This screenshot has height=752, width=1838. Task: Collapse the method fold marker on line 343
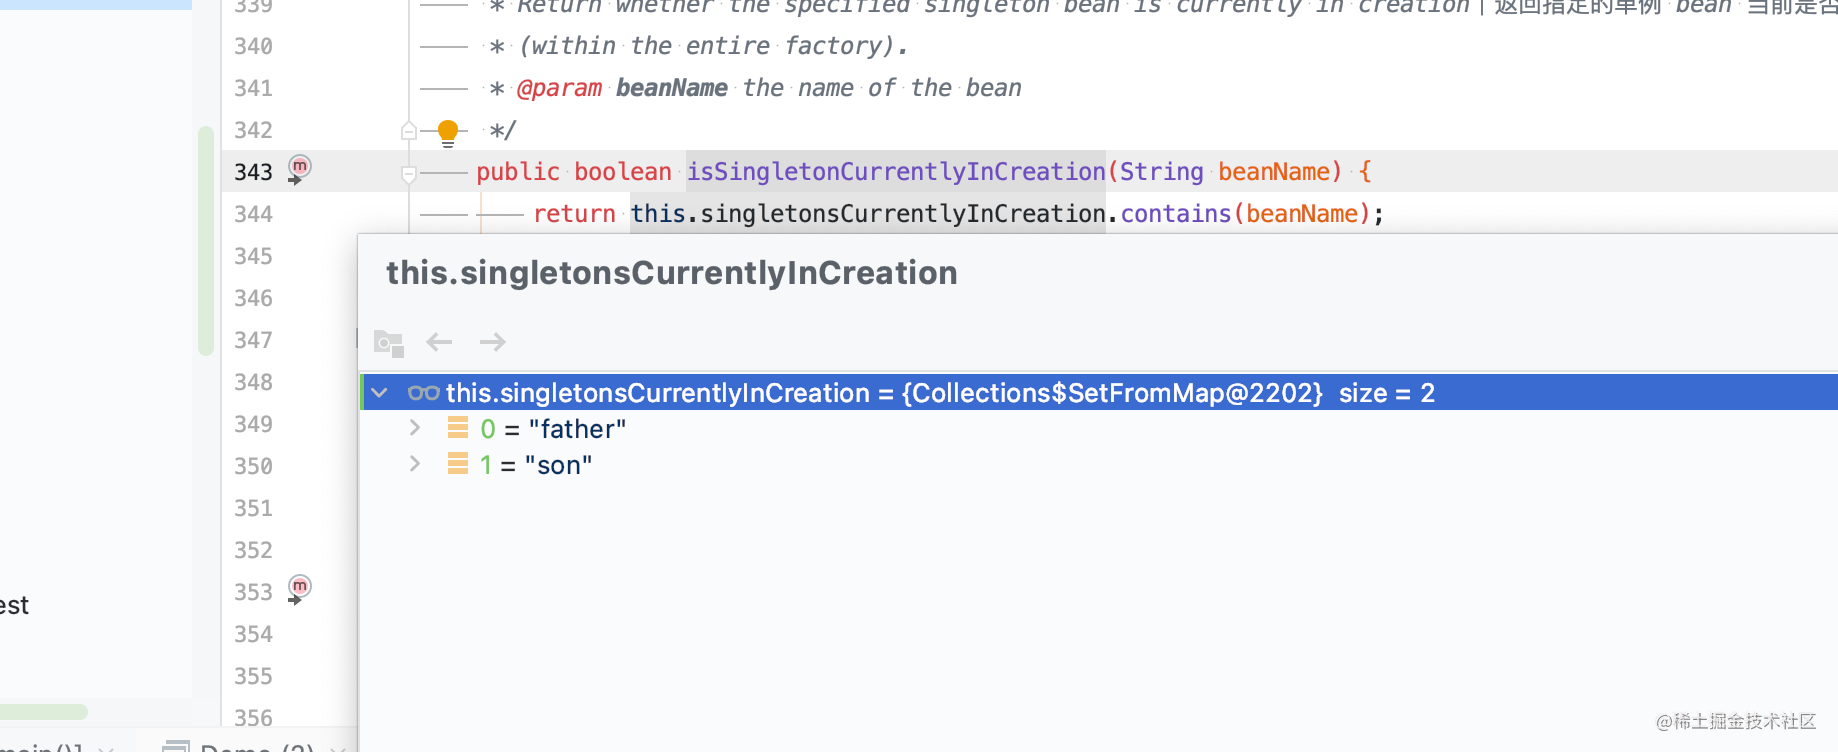(x=408, y=173)
